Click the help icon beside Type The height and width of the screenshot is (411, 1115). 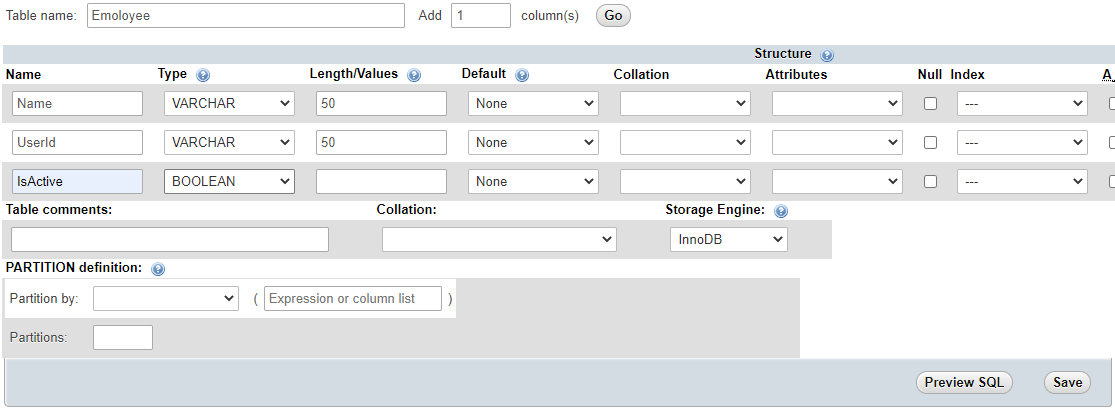click(203, 75)
